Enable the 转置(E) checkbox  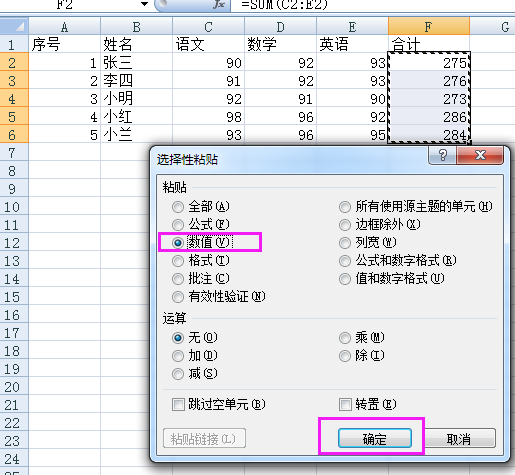point(368,405)
